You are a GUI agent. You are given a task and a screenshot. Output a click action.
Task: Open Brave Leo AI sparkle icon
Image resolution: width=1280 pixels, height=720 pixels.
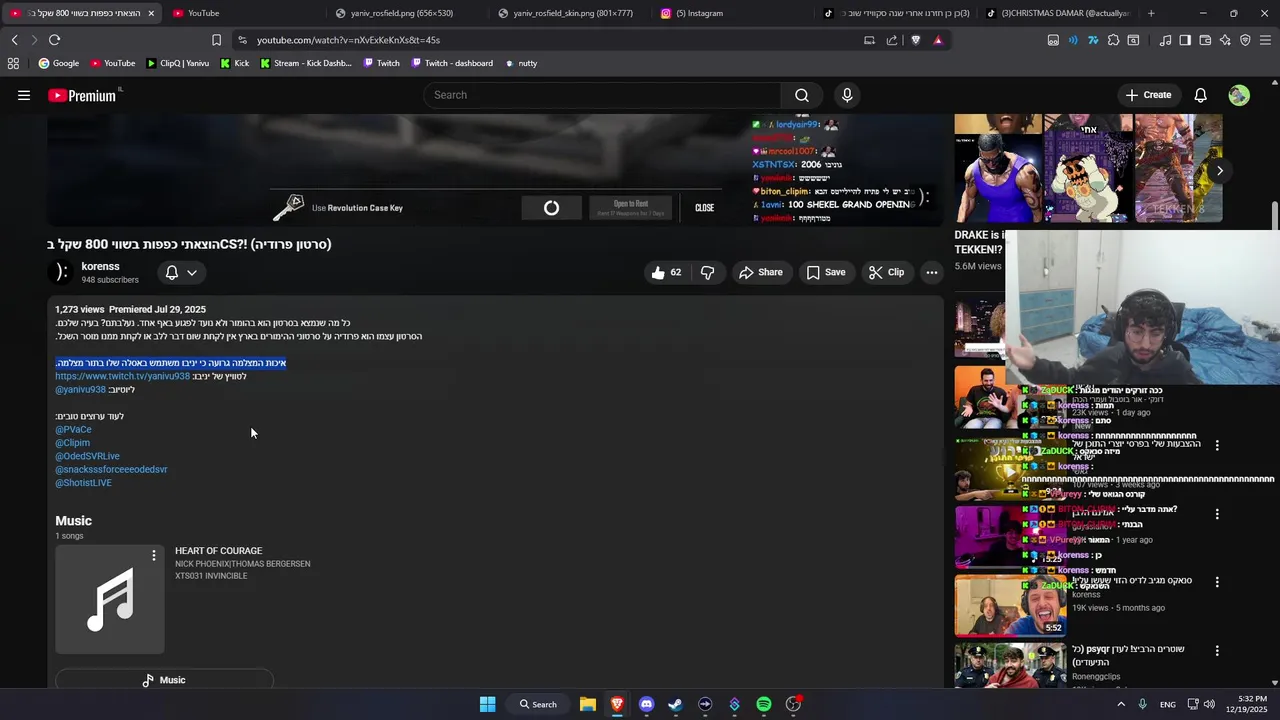click(x=1225, y=40)
